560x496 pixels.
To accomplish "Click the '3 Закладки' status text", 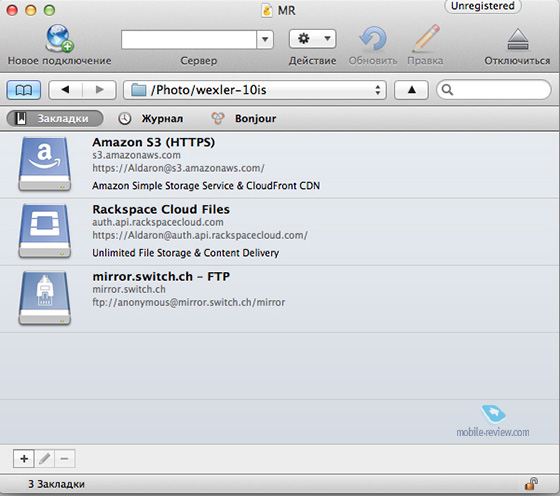I will 56,484.
